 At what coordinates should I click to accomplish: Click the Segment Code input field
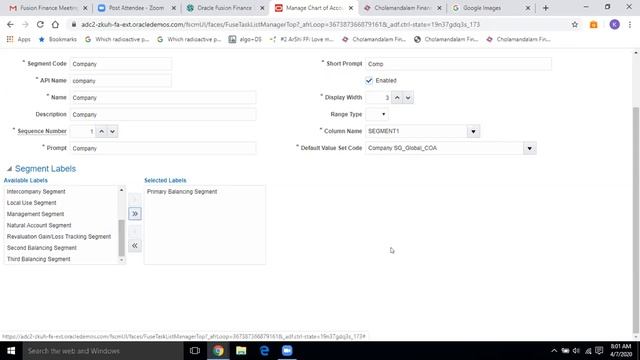coord(121,64)
